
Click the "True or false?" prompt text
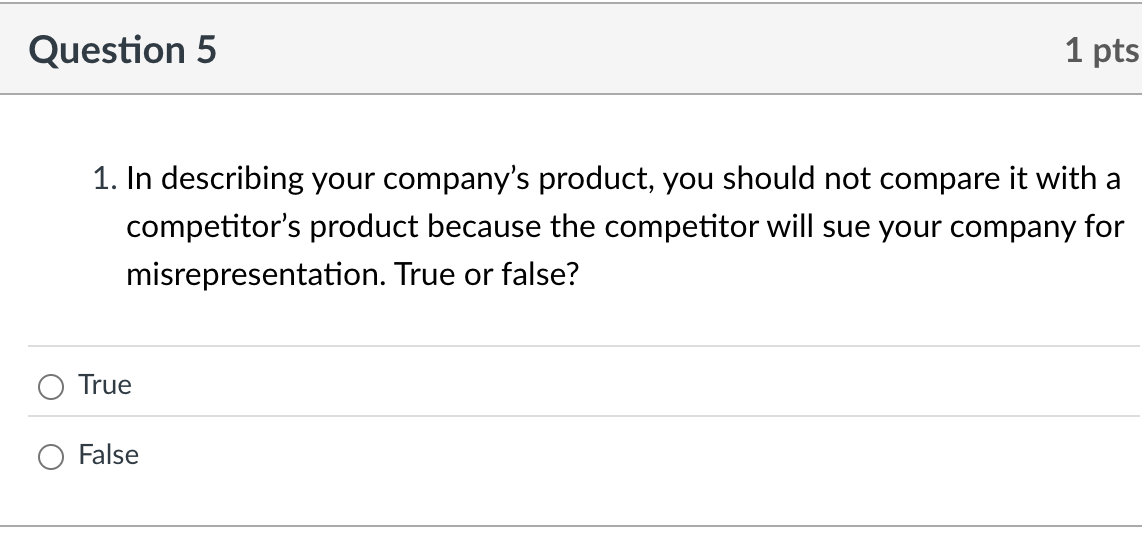click(487, 274)
